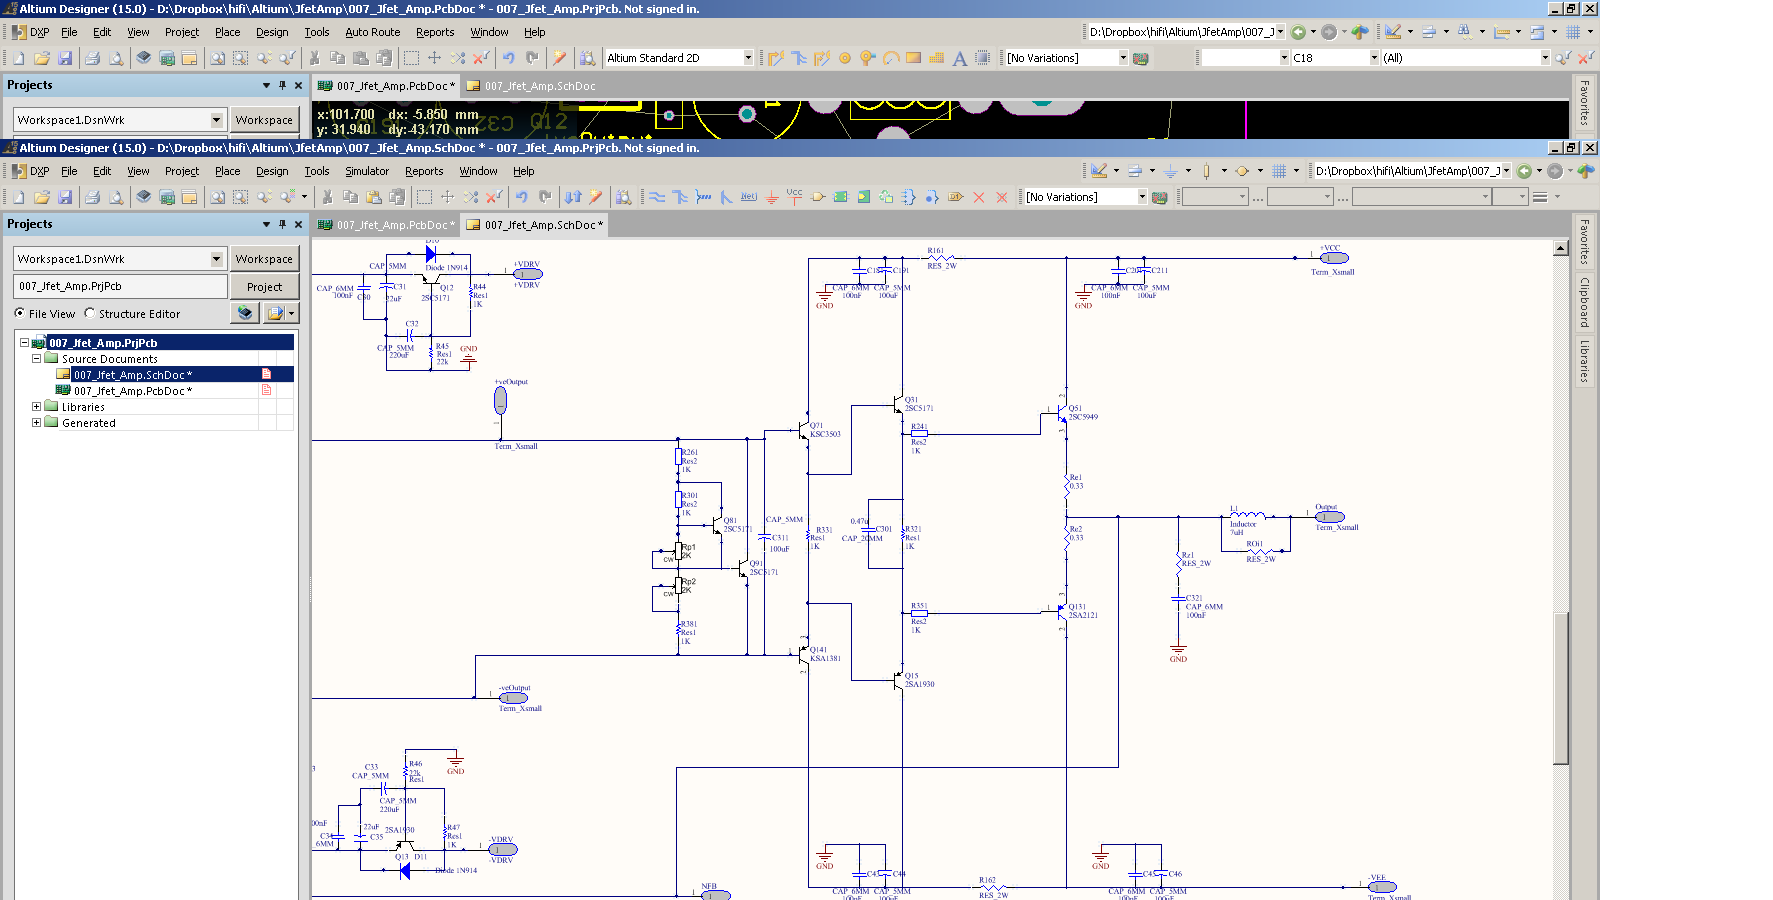Click the hierarchy up/down navigation arrows icon

573,197
